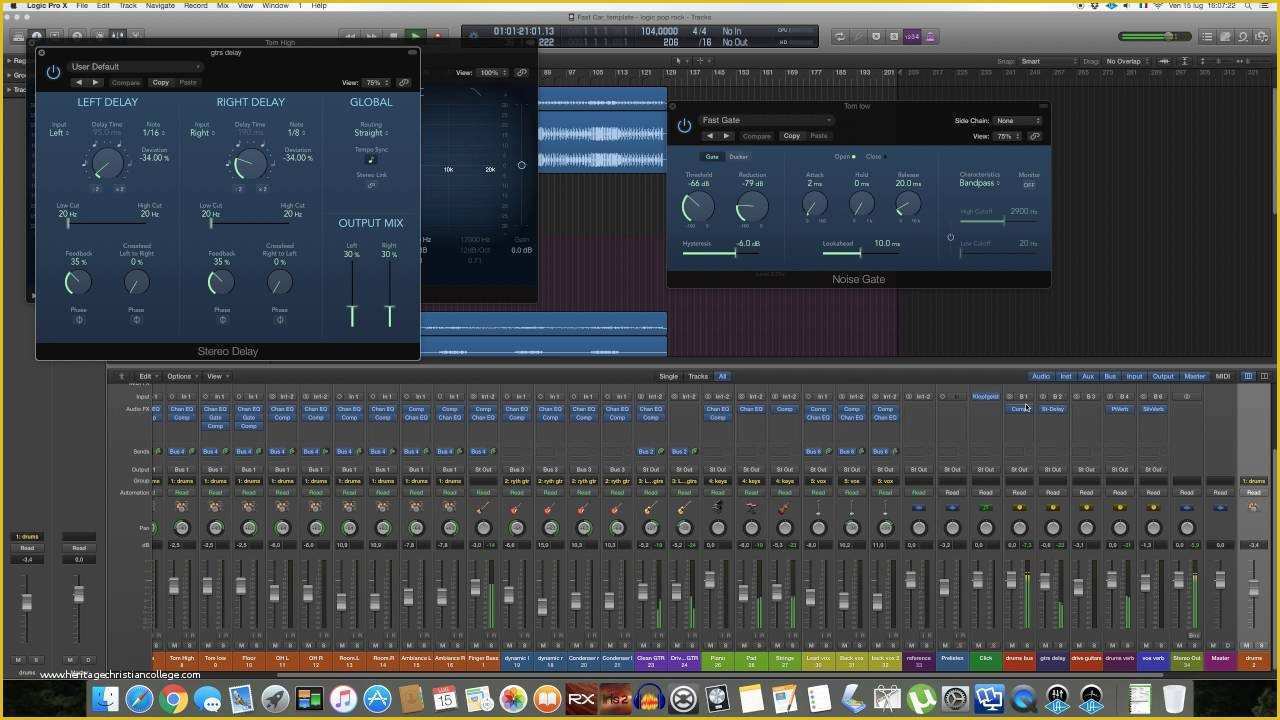The width and height of the screenshot is (1280, 720).
Task: Mute the Stereo Out channel strip
Action: (1180, 645)
